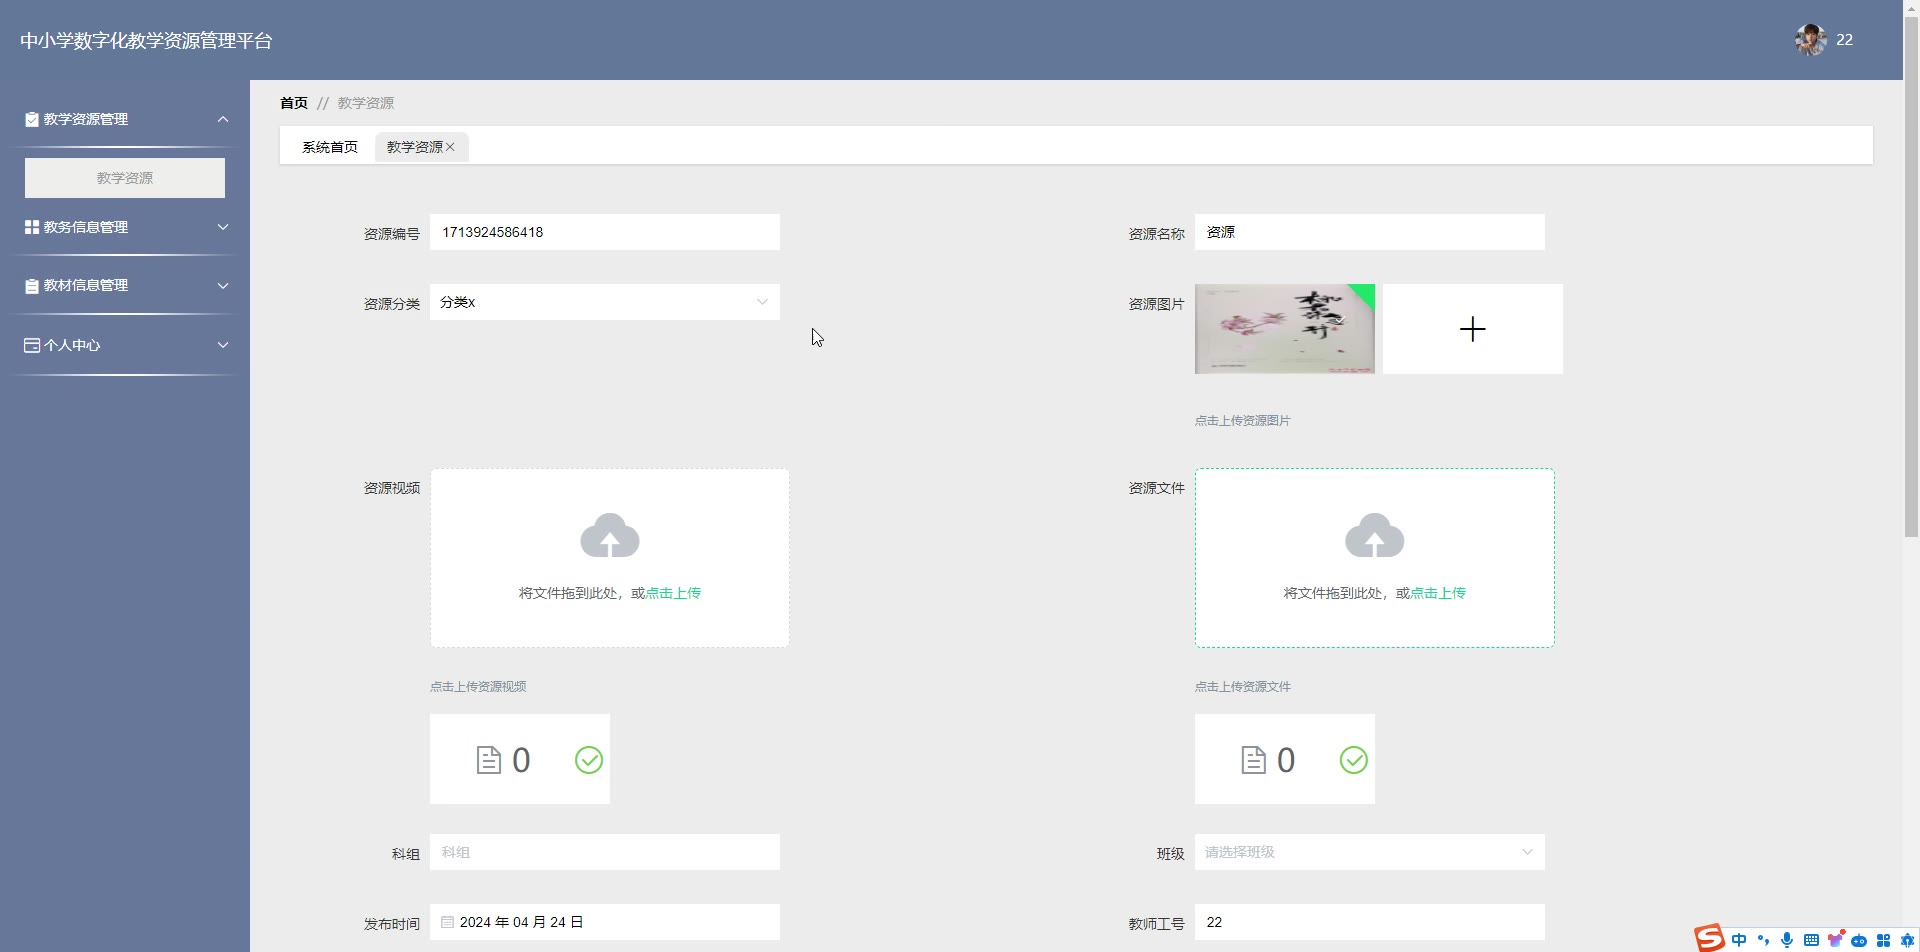1920x952 pixels.
Task: Click the skin shirt icon in IME bar
Action: [1835, 939]
